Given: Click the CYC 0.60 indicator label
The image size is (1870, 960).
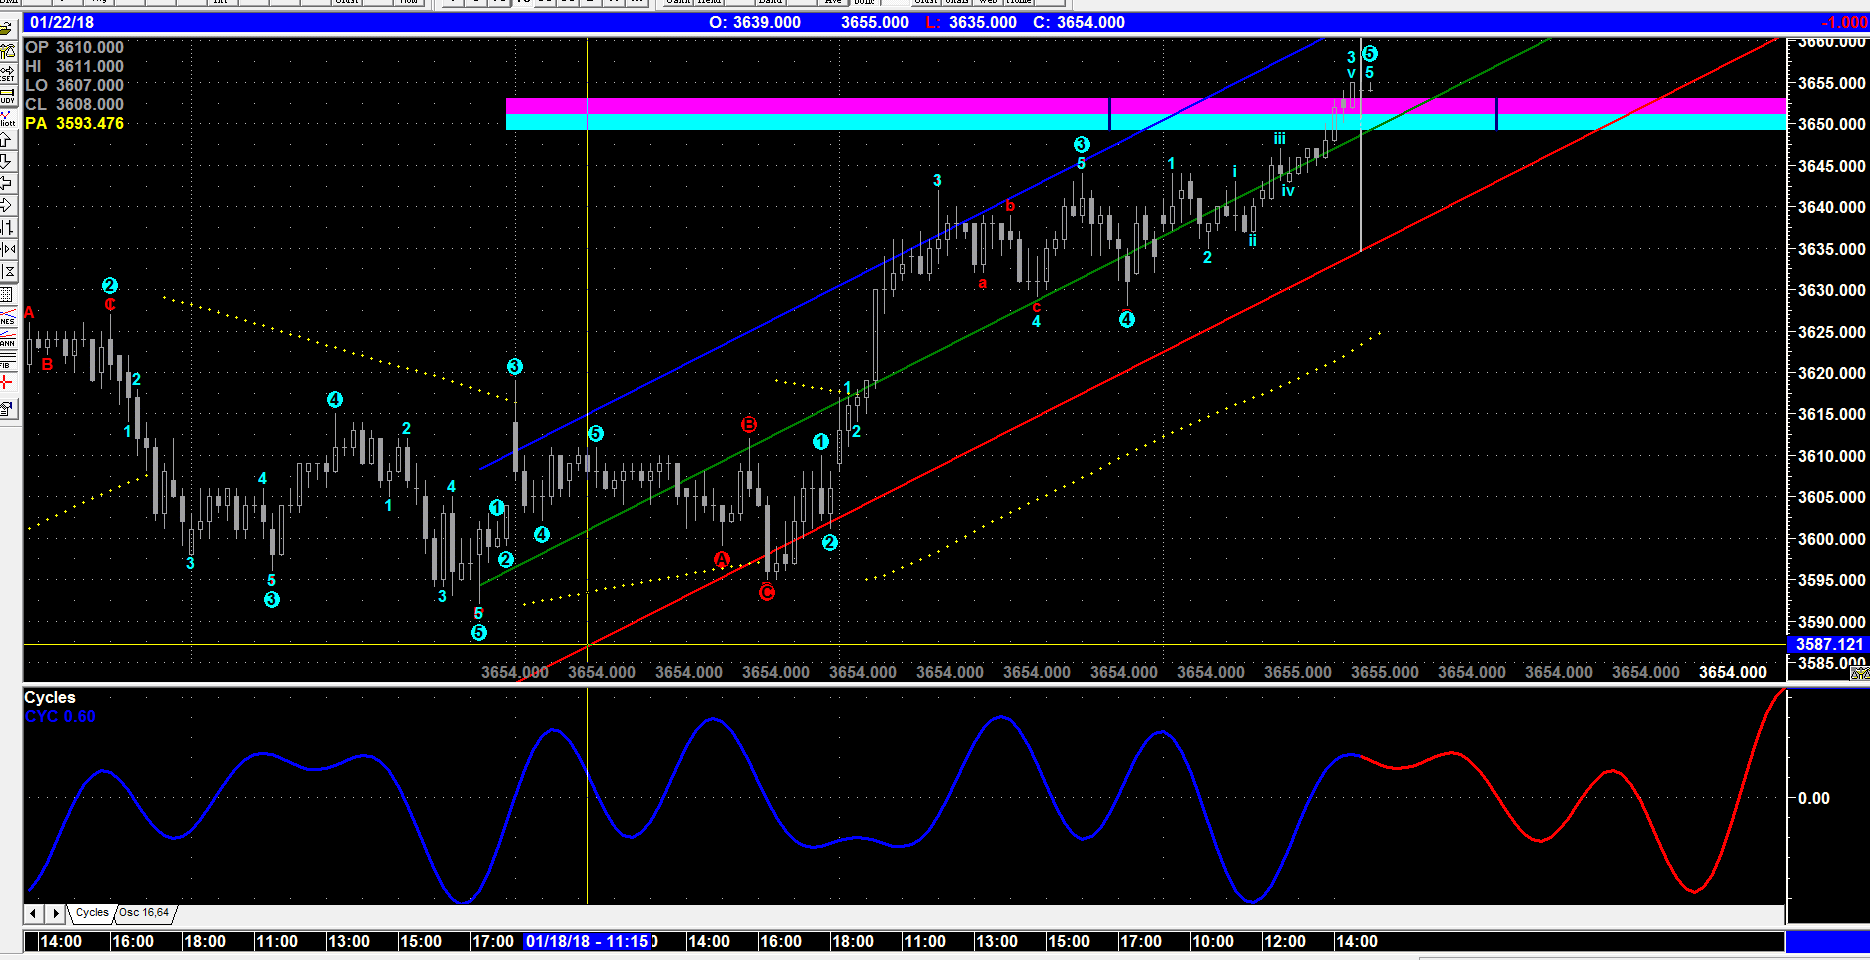Looking at the screenshot, I should 60,716.
